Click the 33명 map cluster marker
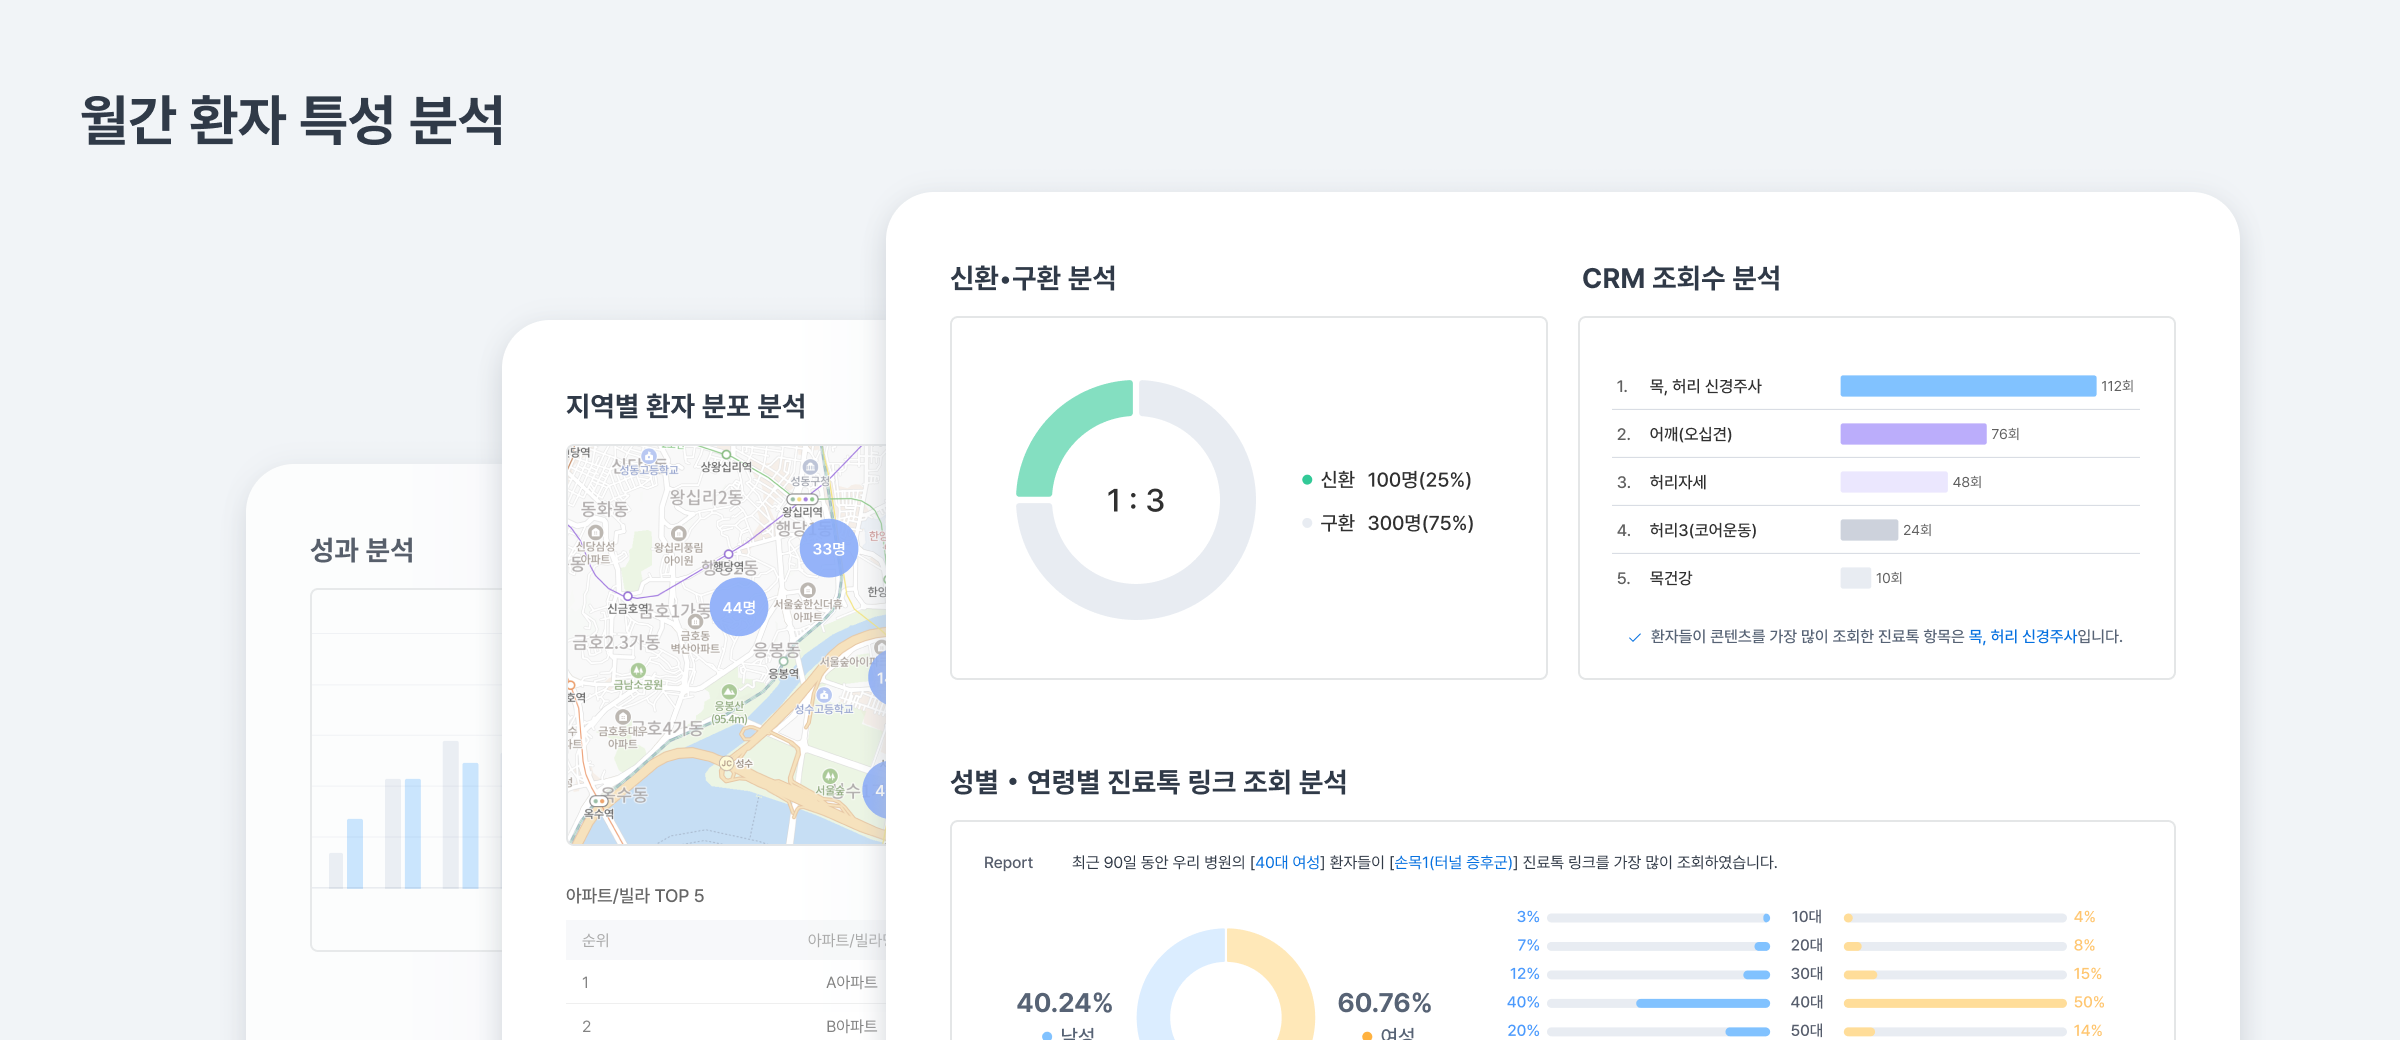This screenshot has width=2400, height=1040. pos(829,548)
